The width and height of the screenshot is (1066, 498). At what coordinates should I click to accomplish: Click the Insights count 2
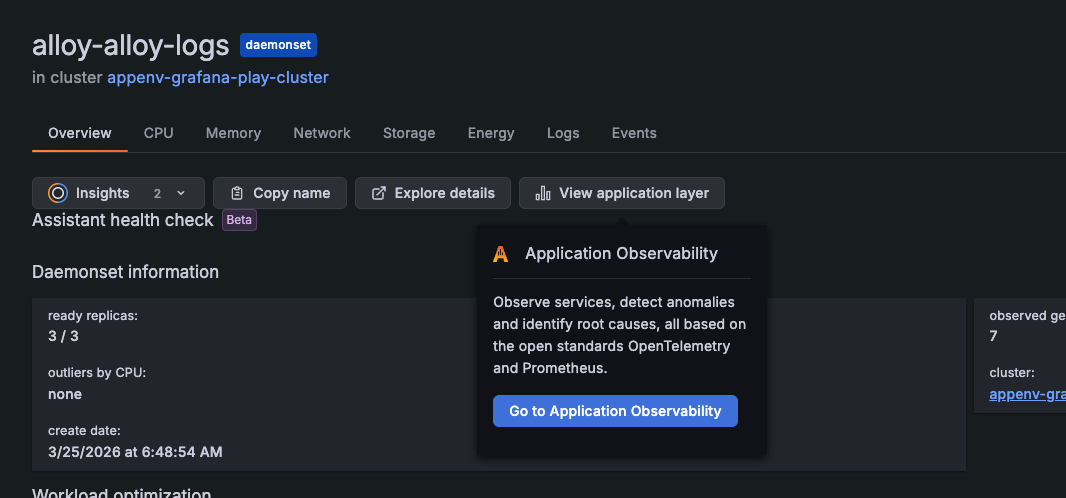click(157, 194)
